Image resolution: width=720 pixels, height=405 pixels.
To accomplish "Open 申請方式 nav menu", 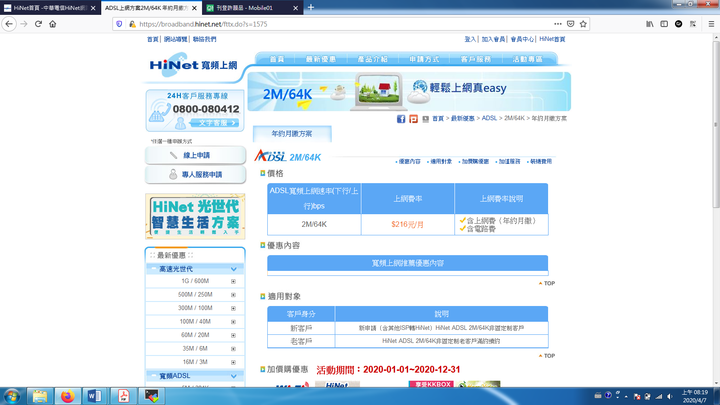I will [x=424, y=59].
